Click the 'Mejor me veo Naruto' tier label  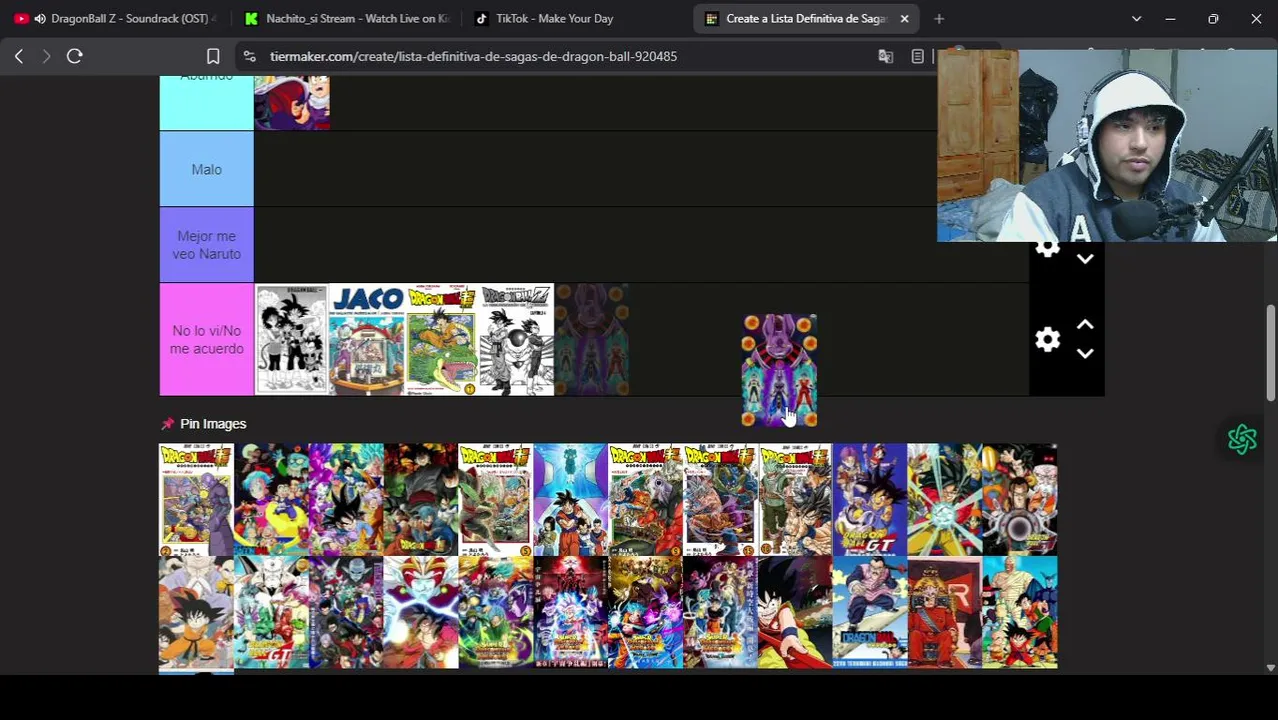(x=206, y=245)
